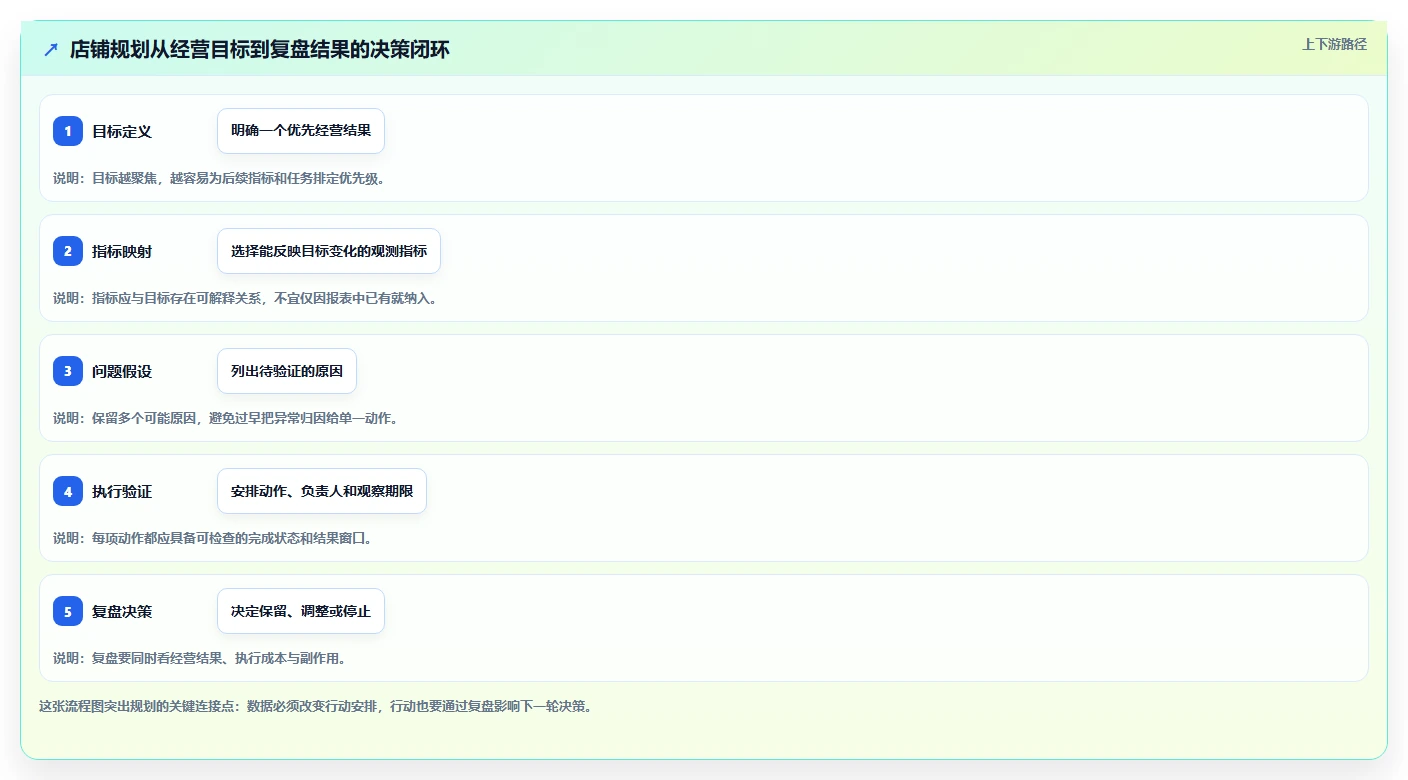The width and height of the screenshot is (1408, 780).
Task: Select the step 2 number badge
Action: 68,251
